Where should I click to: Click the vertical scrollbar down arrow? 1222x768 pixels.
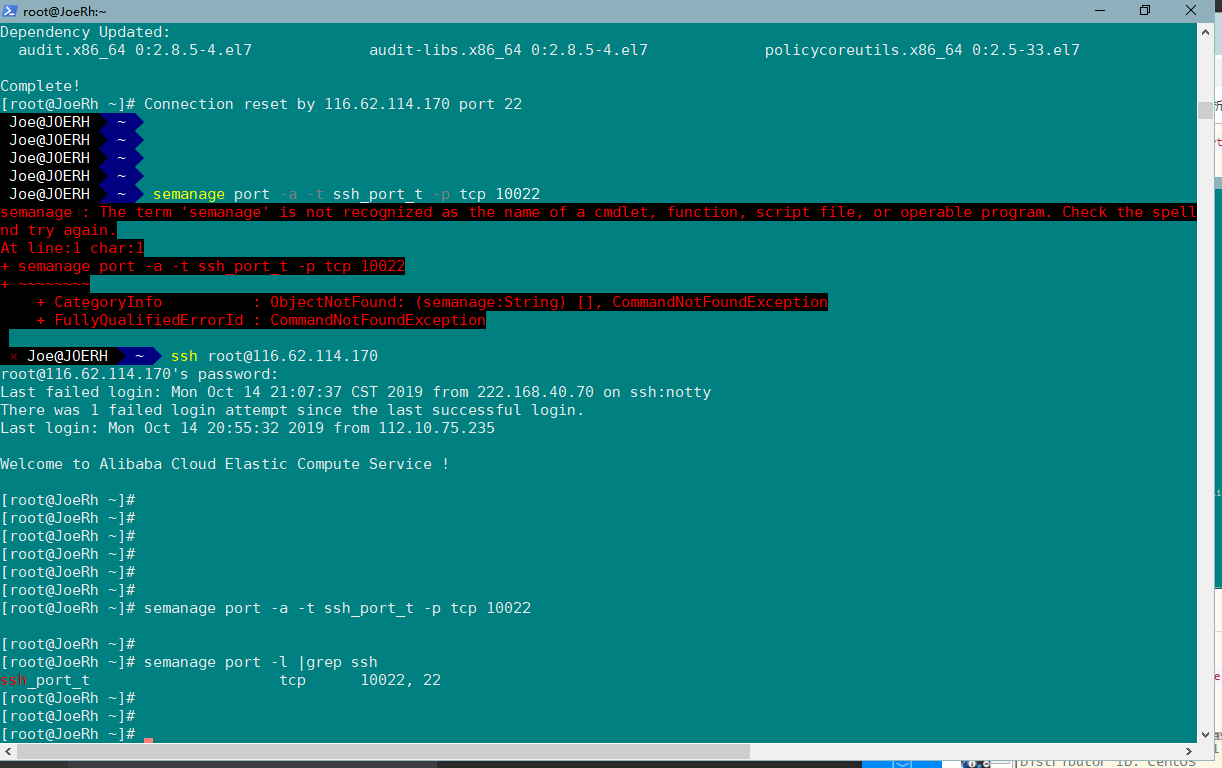[1205, 734]
